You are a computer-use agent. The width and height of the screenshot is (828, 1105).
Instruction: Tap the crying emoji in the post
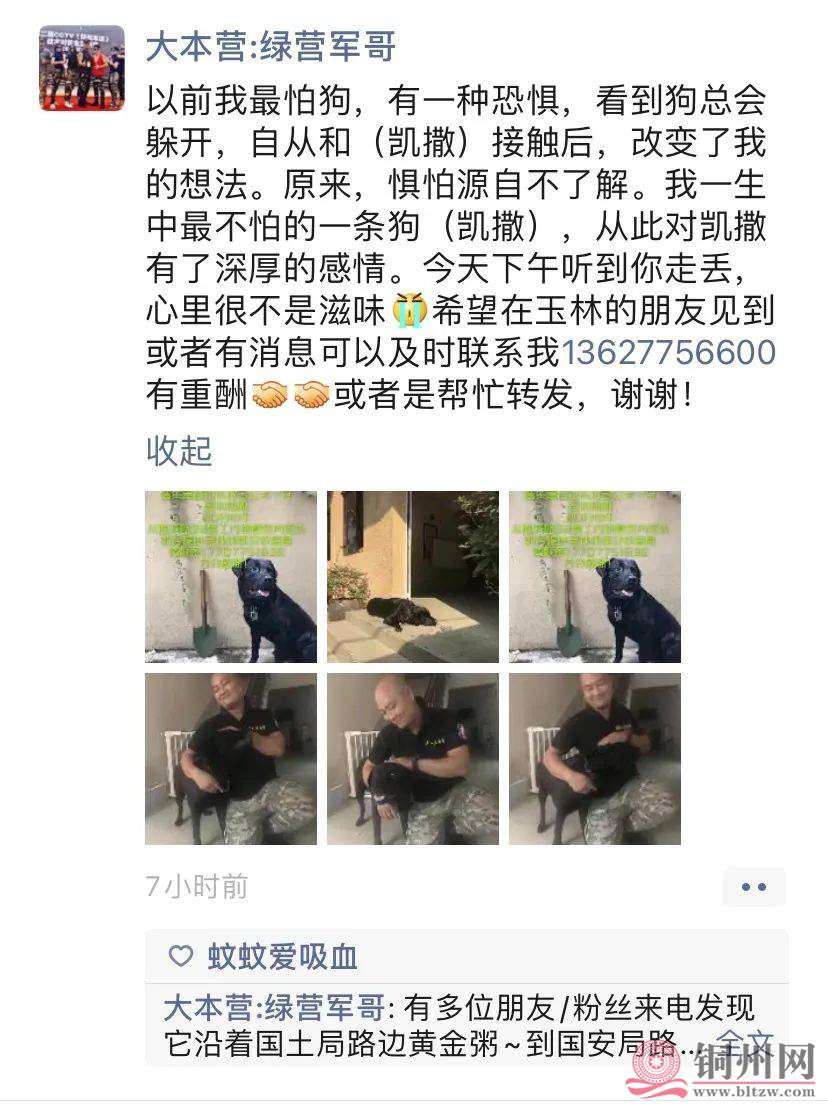point(411,311)
